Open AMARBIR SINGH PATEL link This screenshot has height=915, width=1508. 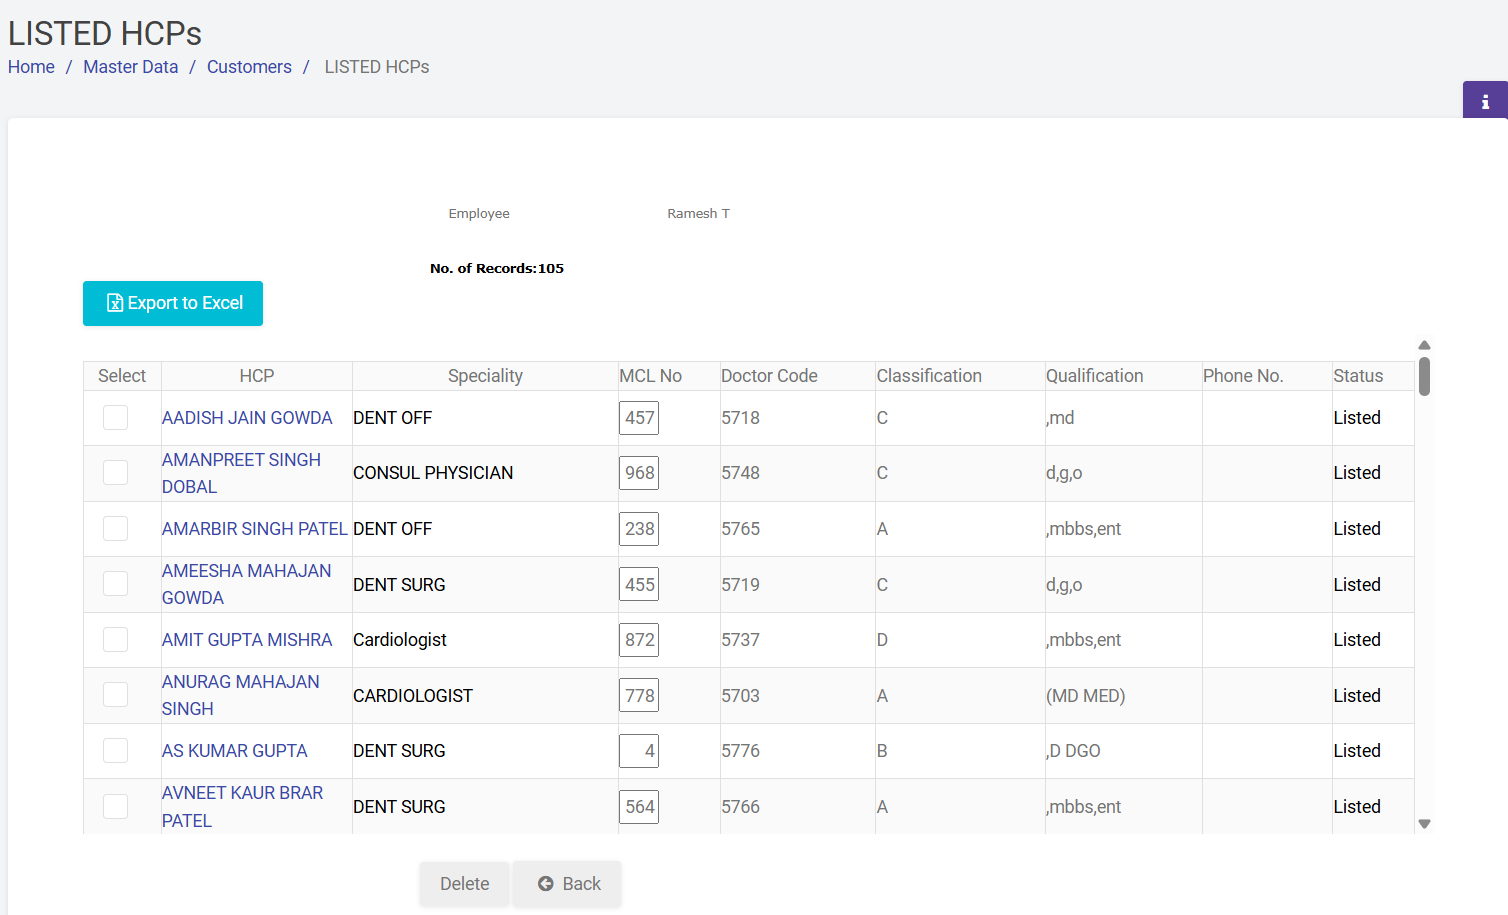(x=255, y=529)
